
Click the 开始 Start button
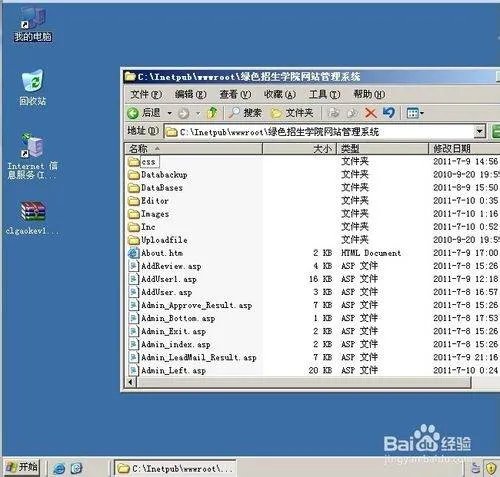click(22, 467)
